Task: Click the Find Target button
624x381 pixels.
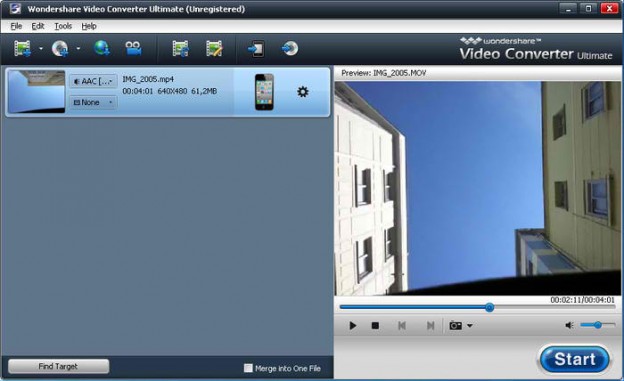Action: point(58,366)
